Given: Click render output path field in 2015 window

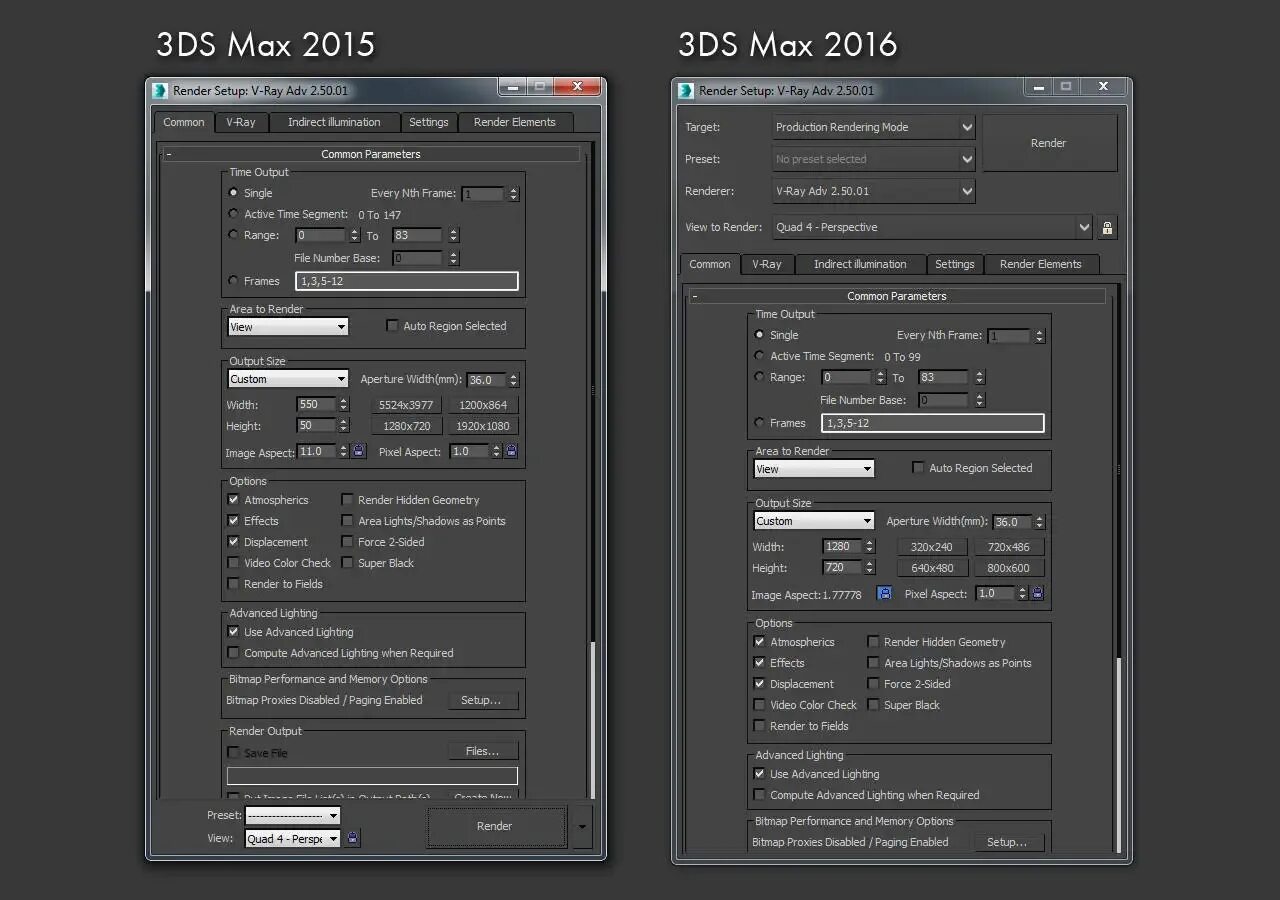Looking at the screenshot, I should (x=372, y=776).
